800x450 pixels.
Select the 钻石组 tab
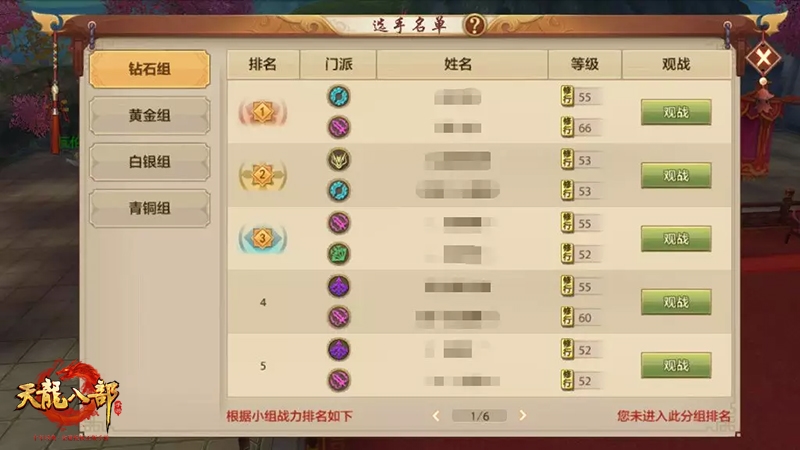(149, 69)
